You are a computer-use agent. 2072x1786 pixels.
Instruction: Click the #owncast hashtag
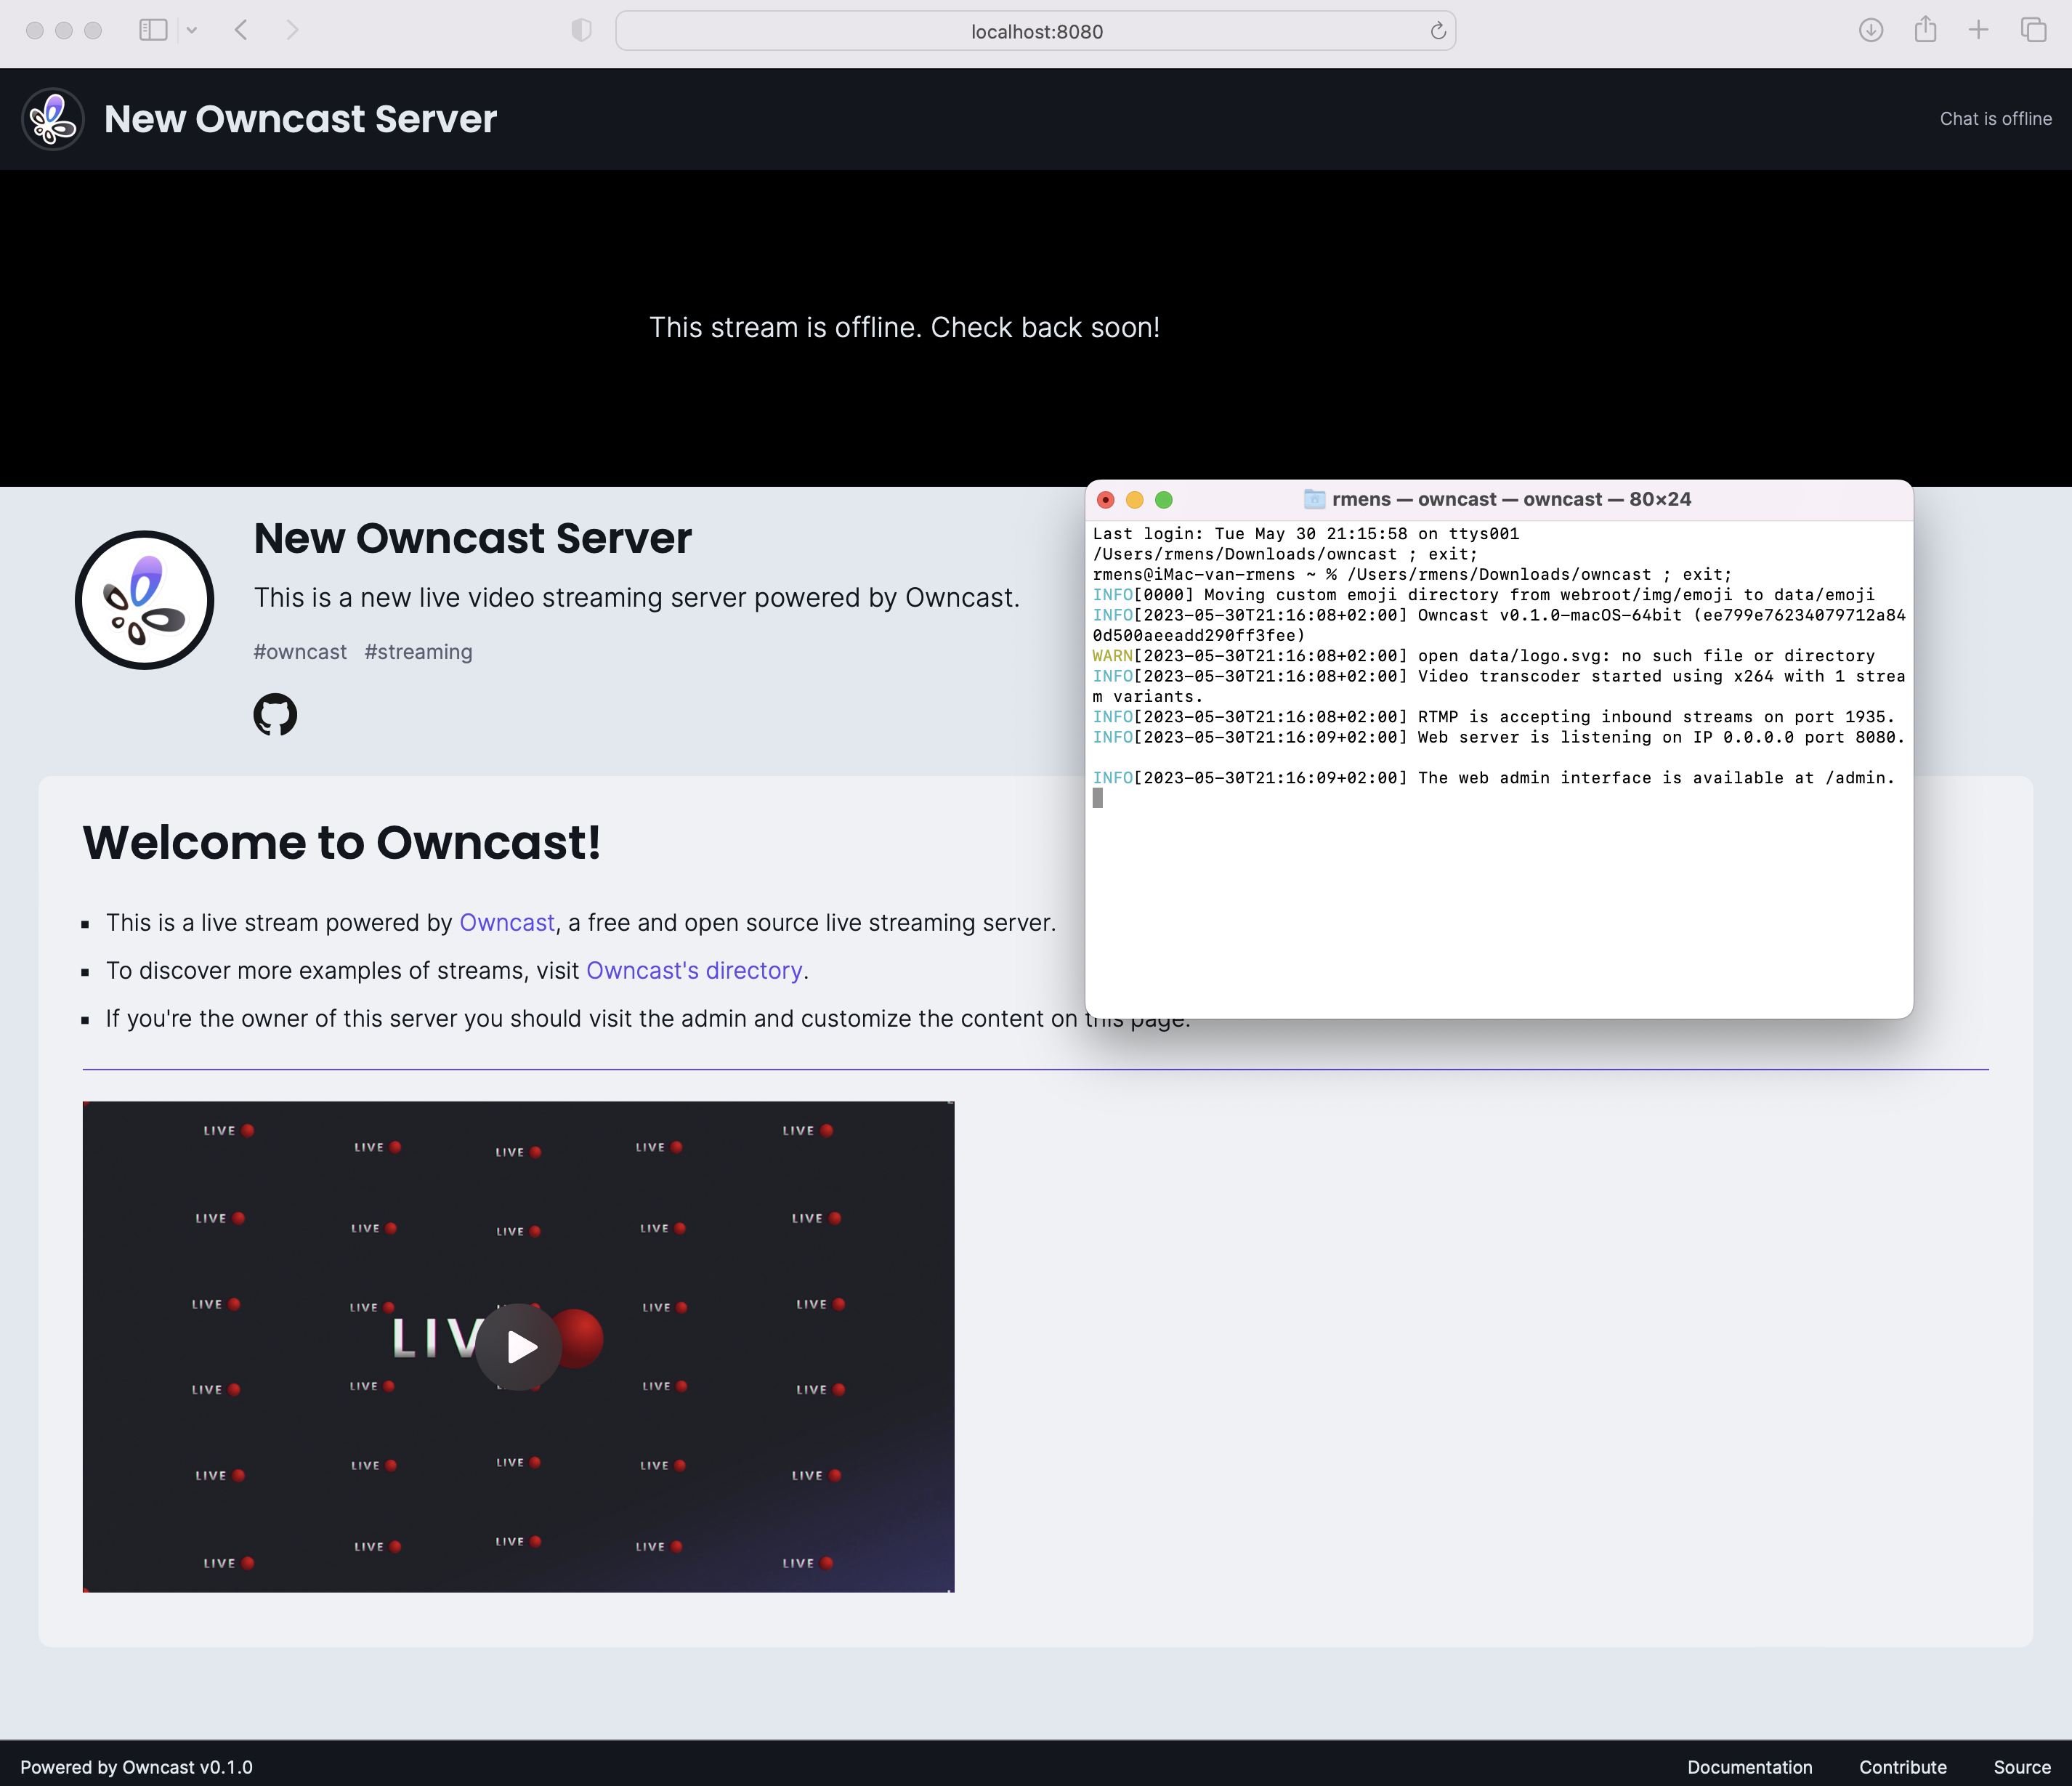click(x=299, y=651)
